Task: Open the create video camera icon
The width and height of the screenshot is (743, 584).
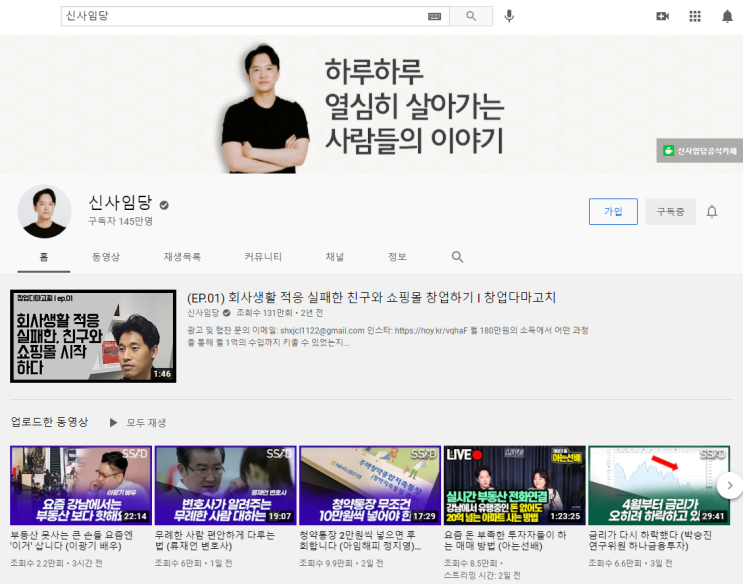Action: [x=662, y=17]
